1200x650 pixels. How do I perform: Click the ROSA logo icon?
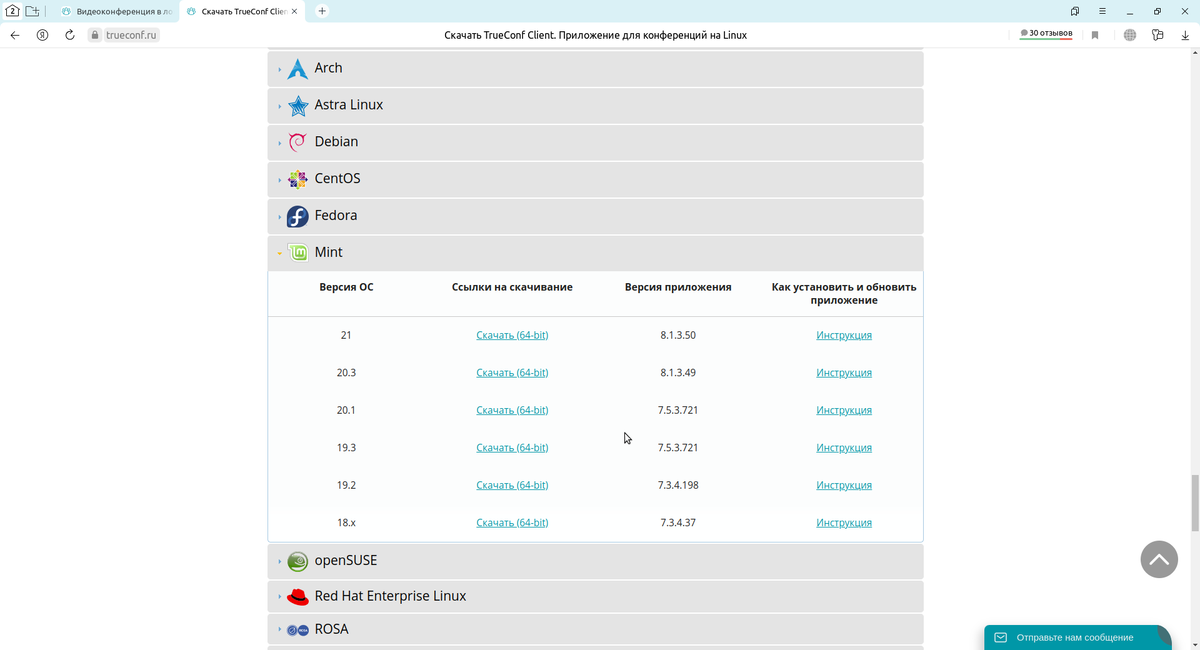tap(297, 630)
